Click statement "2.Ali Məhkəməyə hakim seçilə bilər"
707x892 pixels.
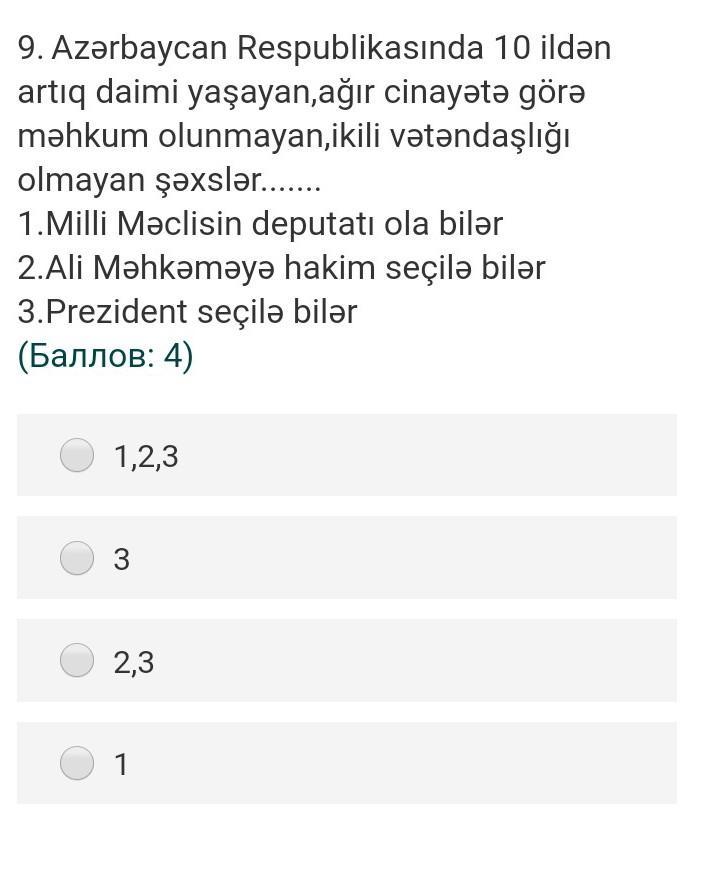coord(282,267)
